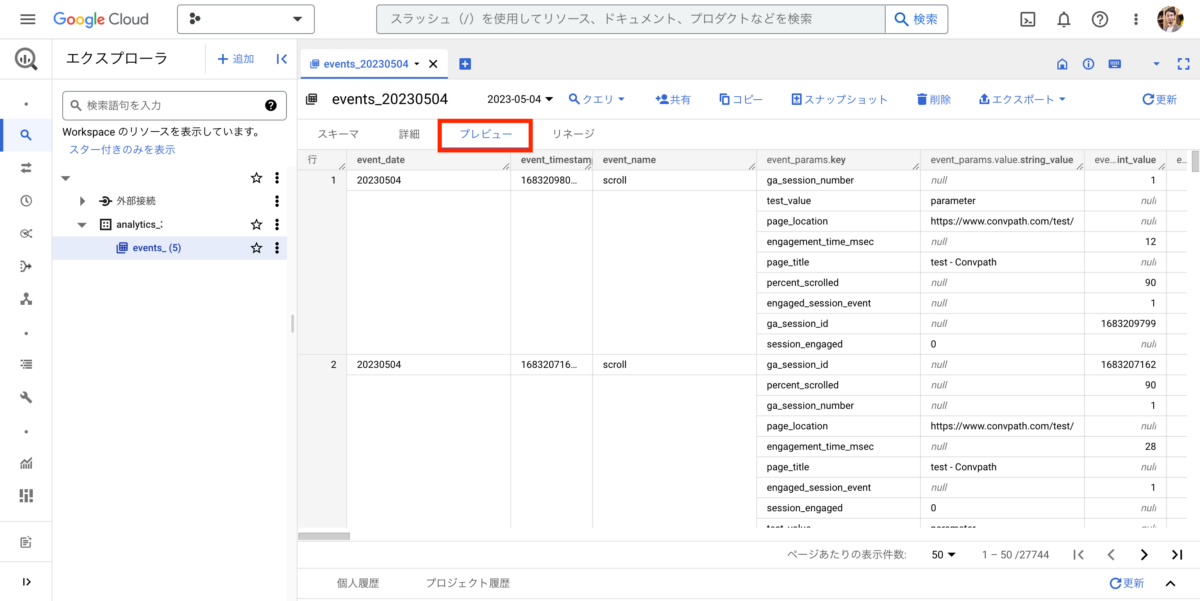This screenshot has height=601, width=1200.
Task: Star the top project node
Action: [255, 177]
